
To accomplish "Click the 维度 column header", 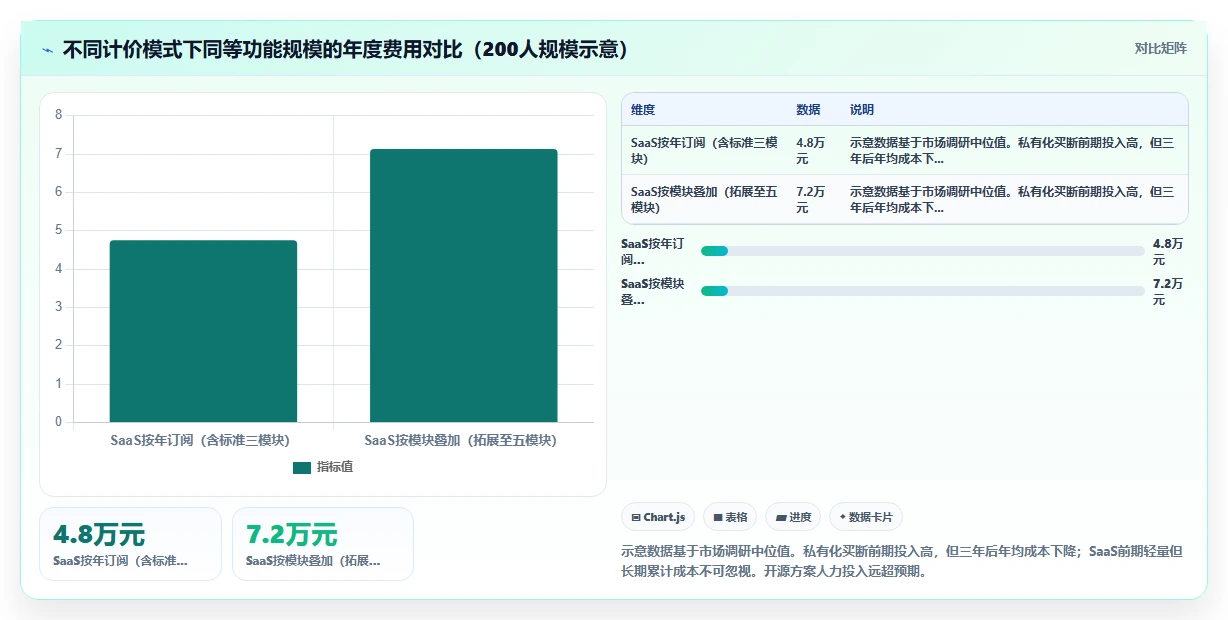I will pos(643,110).
